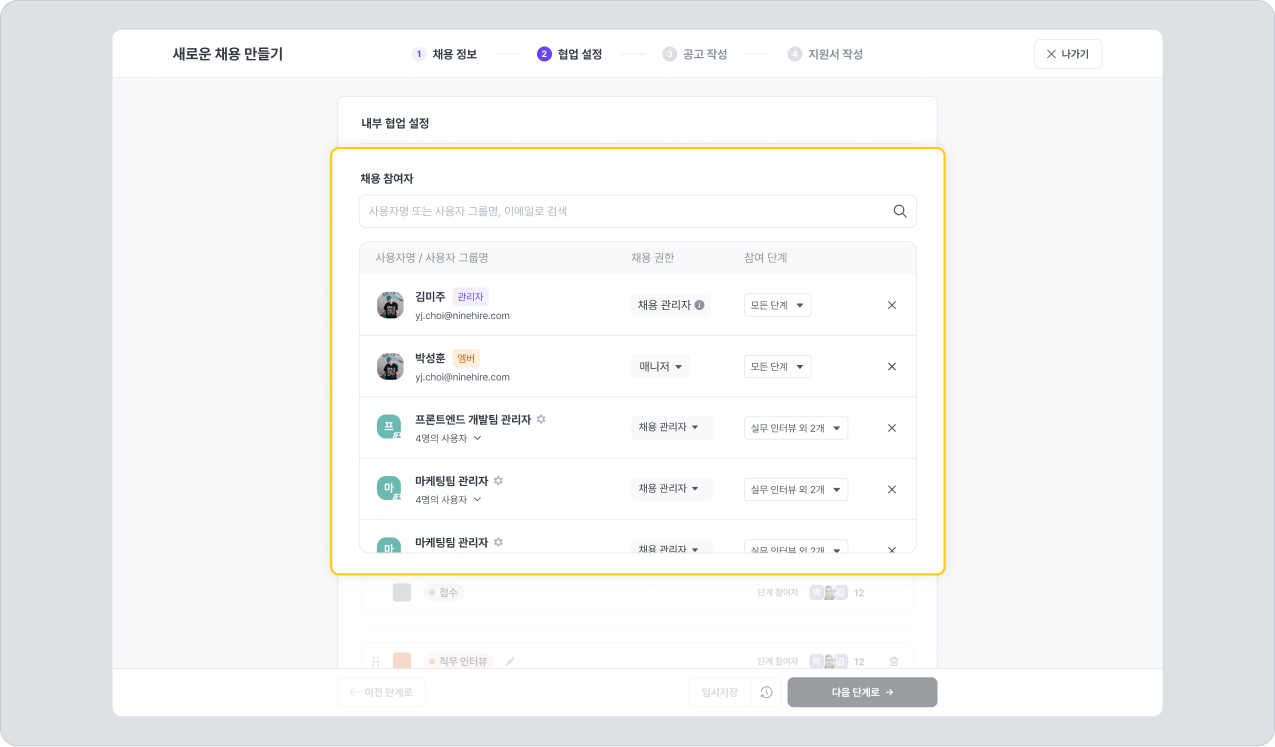
Task: Open 모든 단계 dropdown in 김미주's row
Action: tap(777, 305)
